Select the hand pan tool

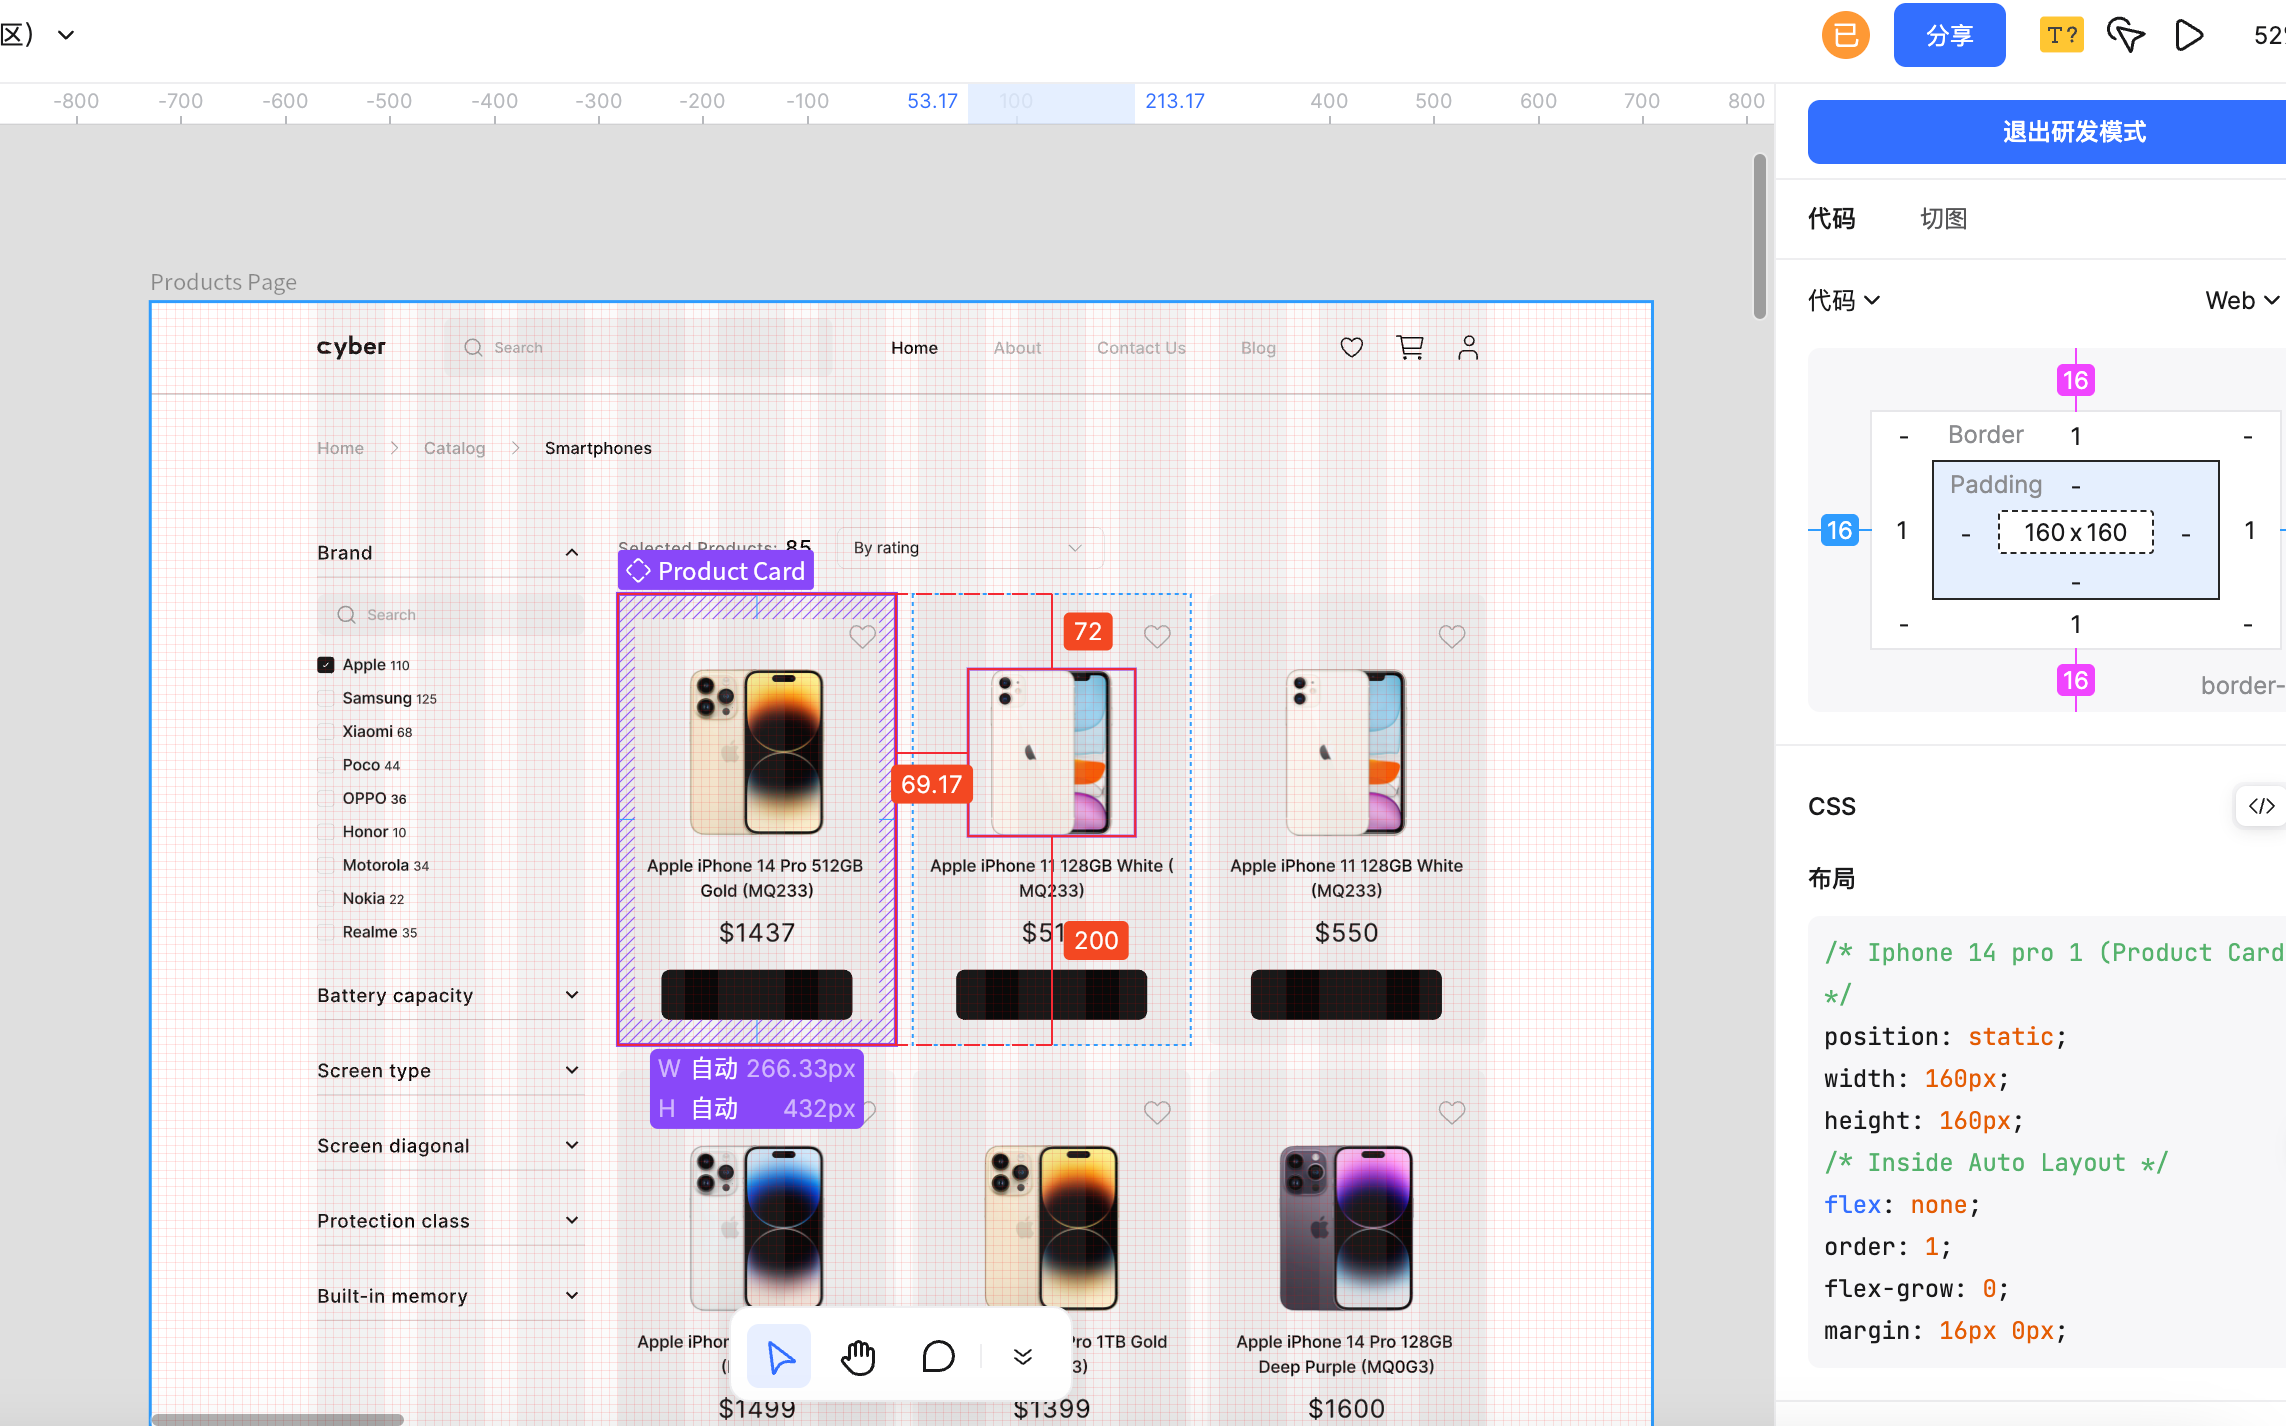pos(858,1357)
